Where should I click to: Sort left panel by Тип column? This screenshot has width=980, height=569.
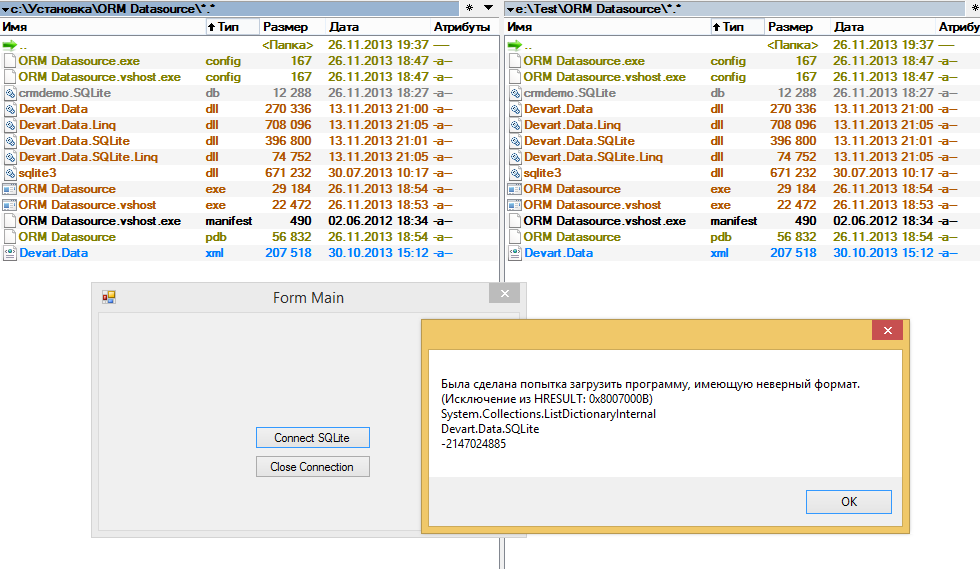(232, 27)
